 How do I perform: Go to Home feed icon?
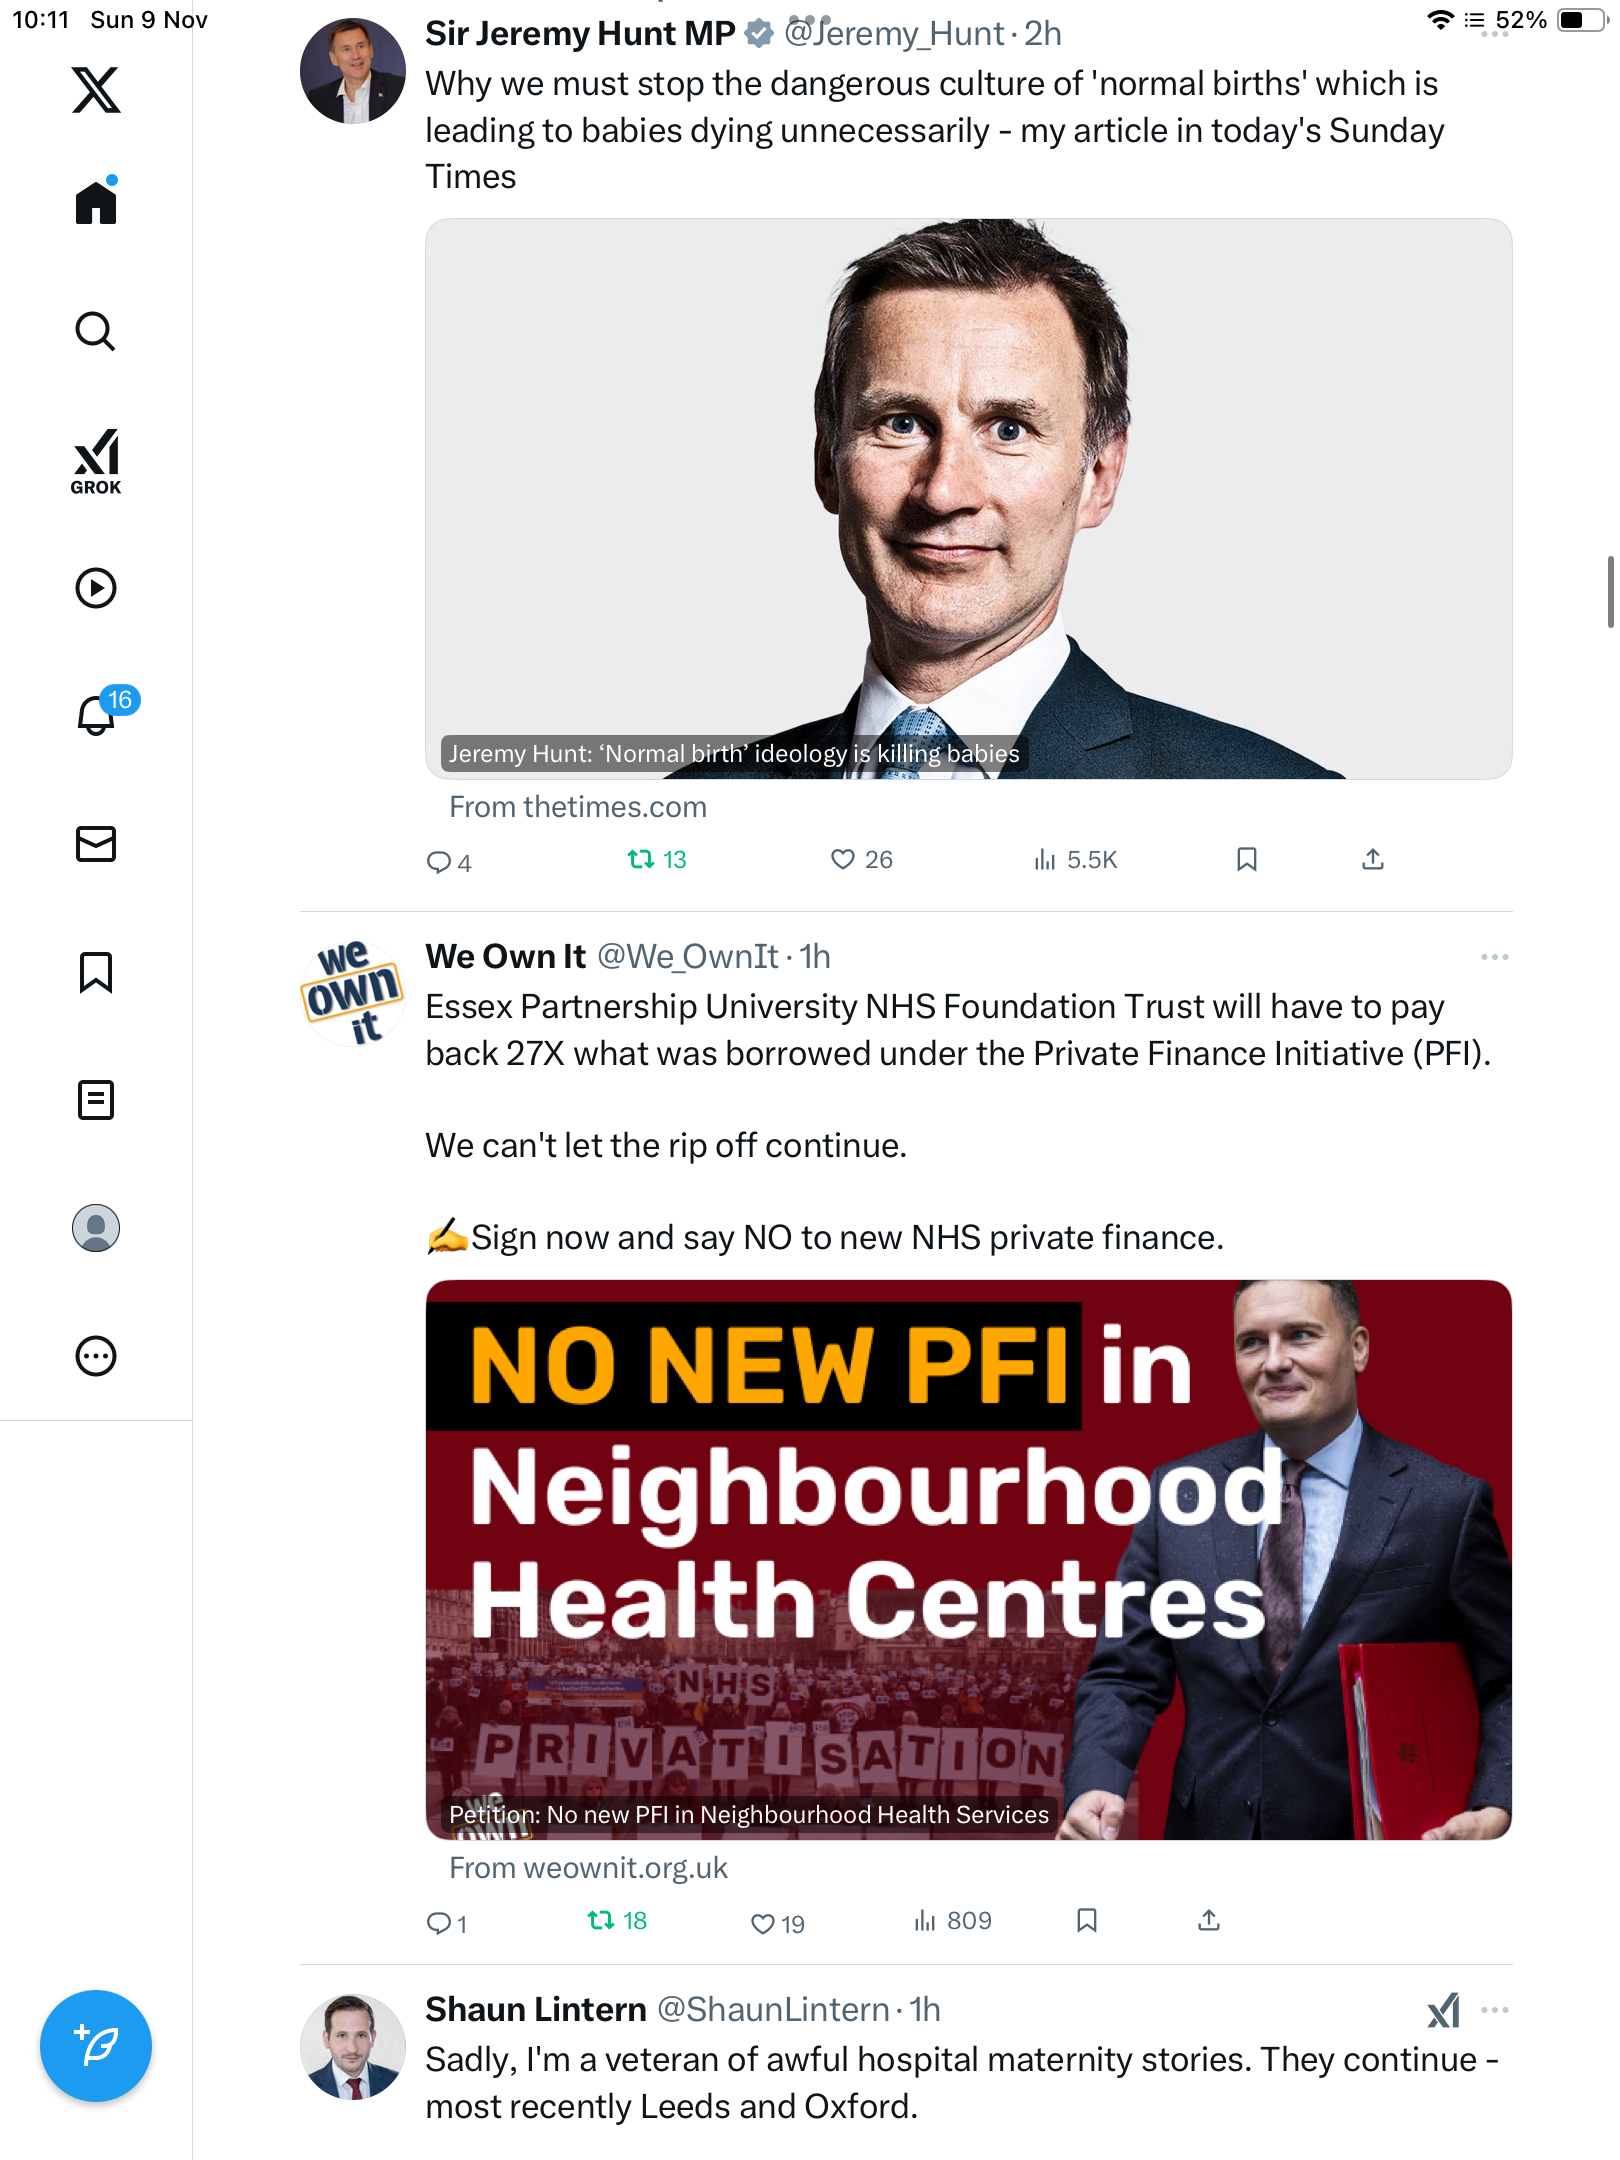pos(96,202)
